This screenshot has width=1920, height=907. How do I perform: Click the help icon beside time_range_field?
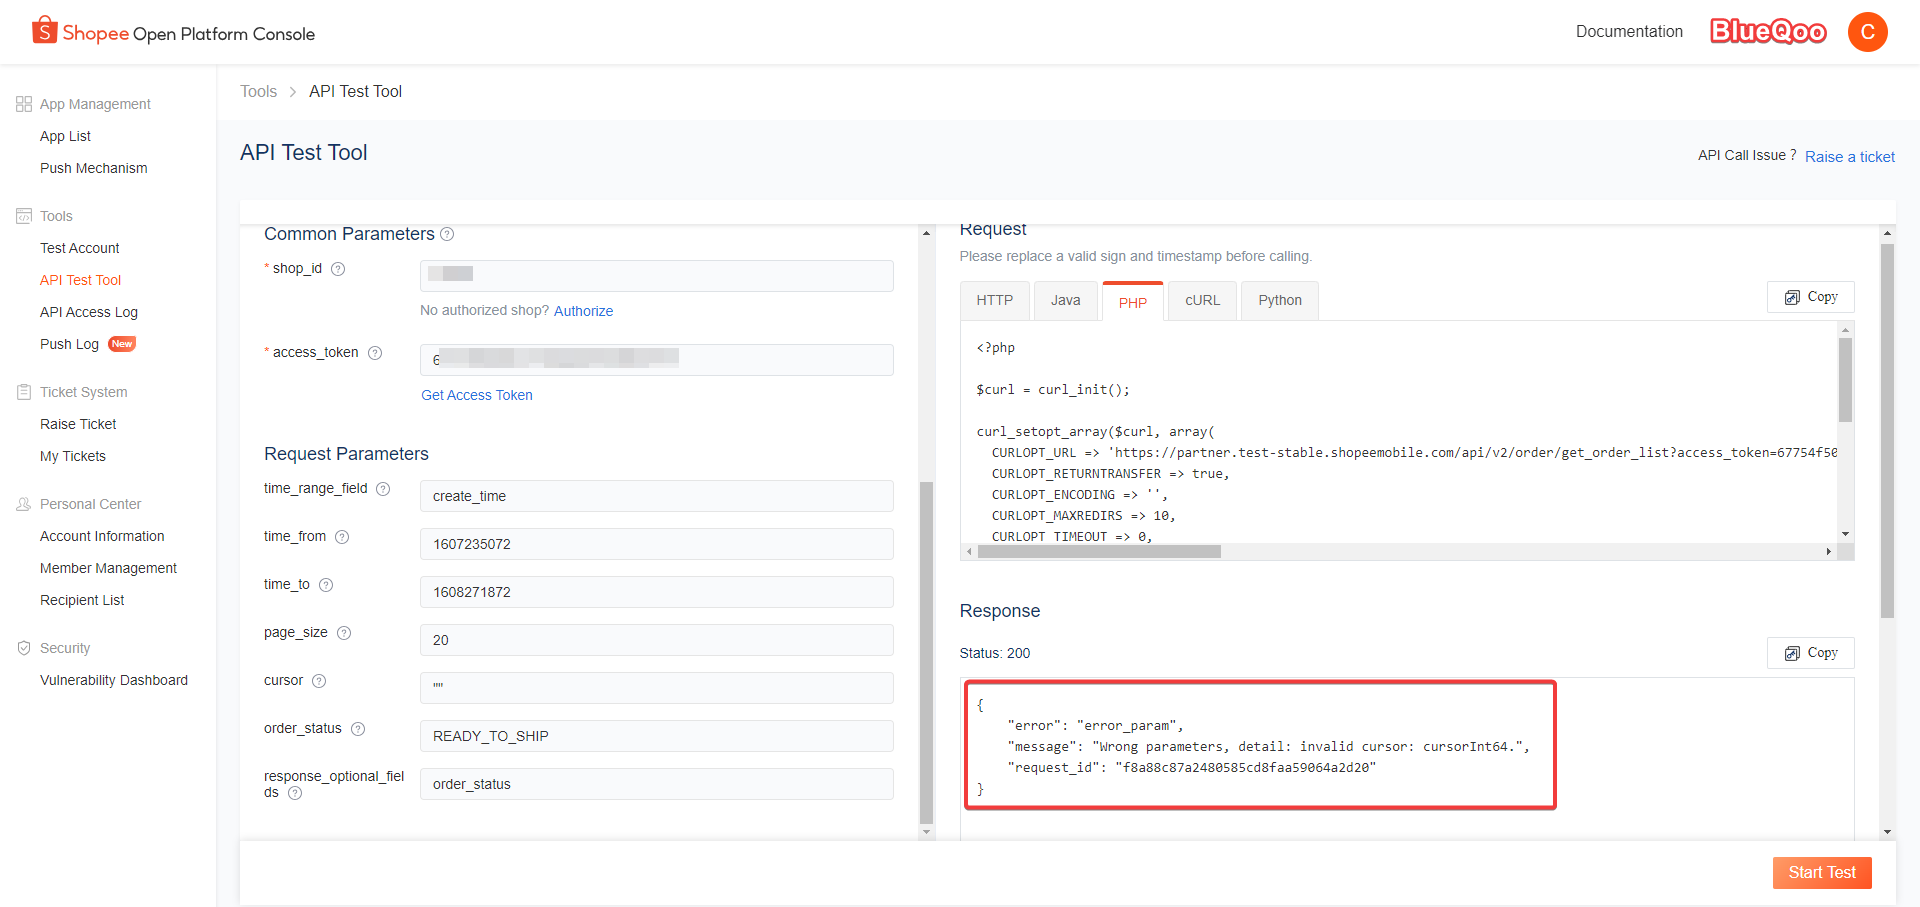[x=384, y=489]
